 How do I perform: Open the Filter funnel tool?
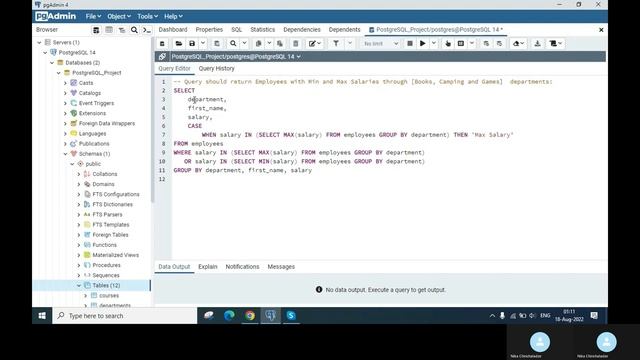click(x=336, y=43)
